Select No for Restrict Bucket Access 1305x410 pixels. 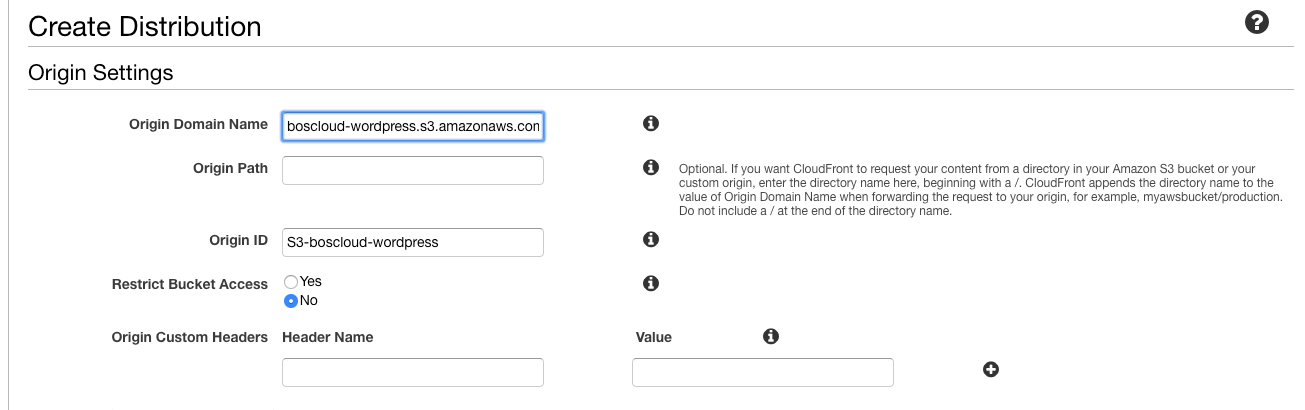(x=291, y=300)
